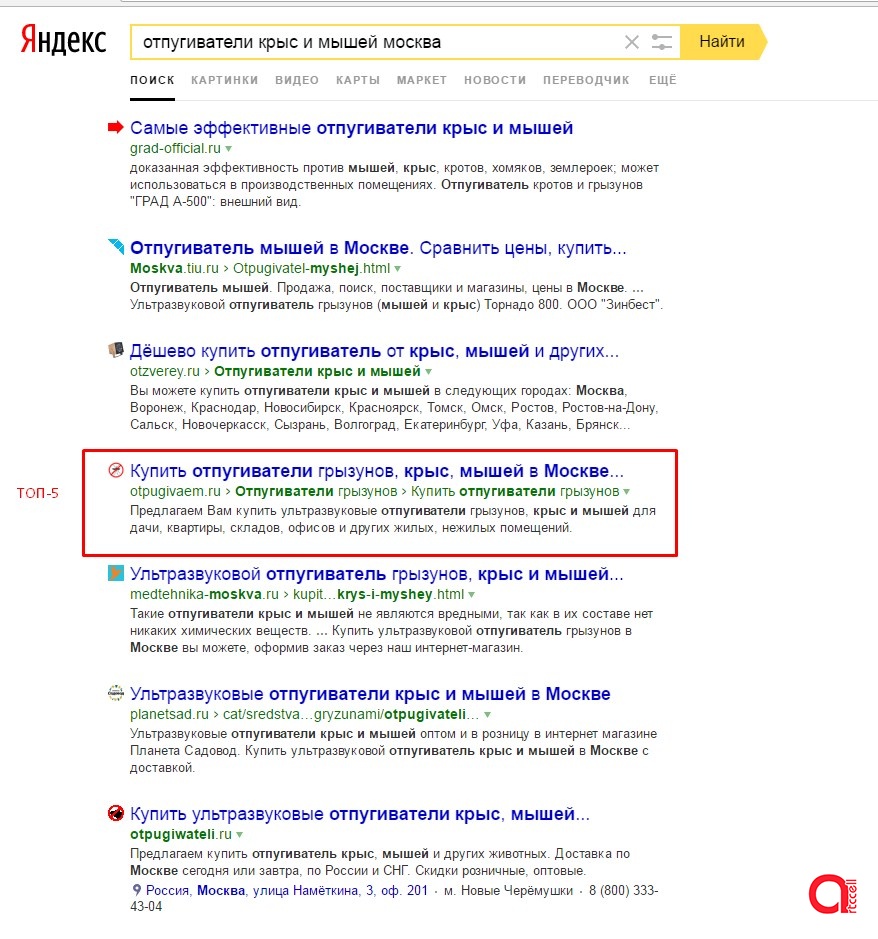Open the advanced search settings icon
This screenshot has width=878, height=939.
click(x=662, y=42)
